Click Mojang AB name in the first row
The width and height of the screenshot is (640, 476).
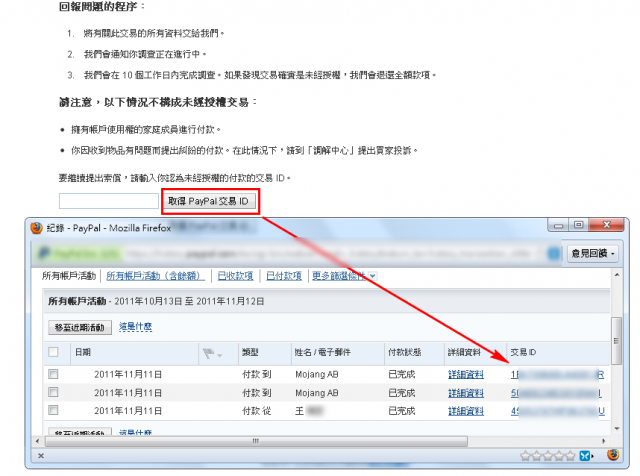(x=317, y=375)
